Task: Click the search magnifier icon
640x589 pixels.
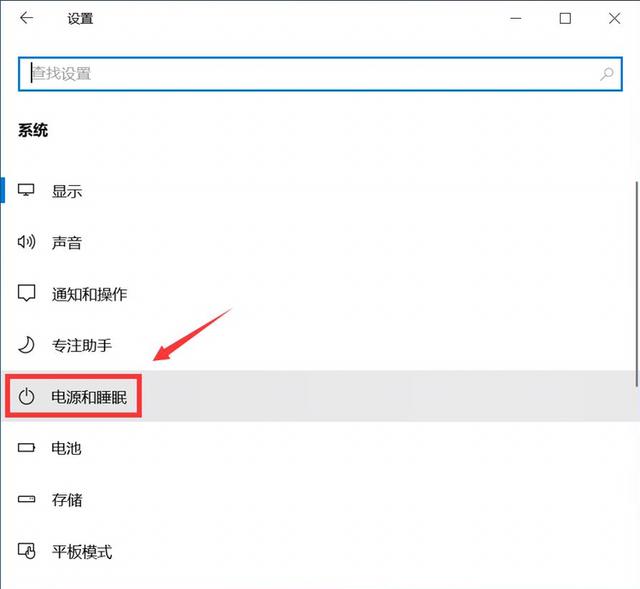Action: (607, 74)
